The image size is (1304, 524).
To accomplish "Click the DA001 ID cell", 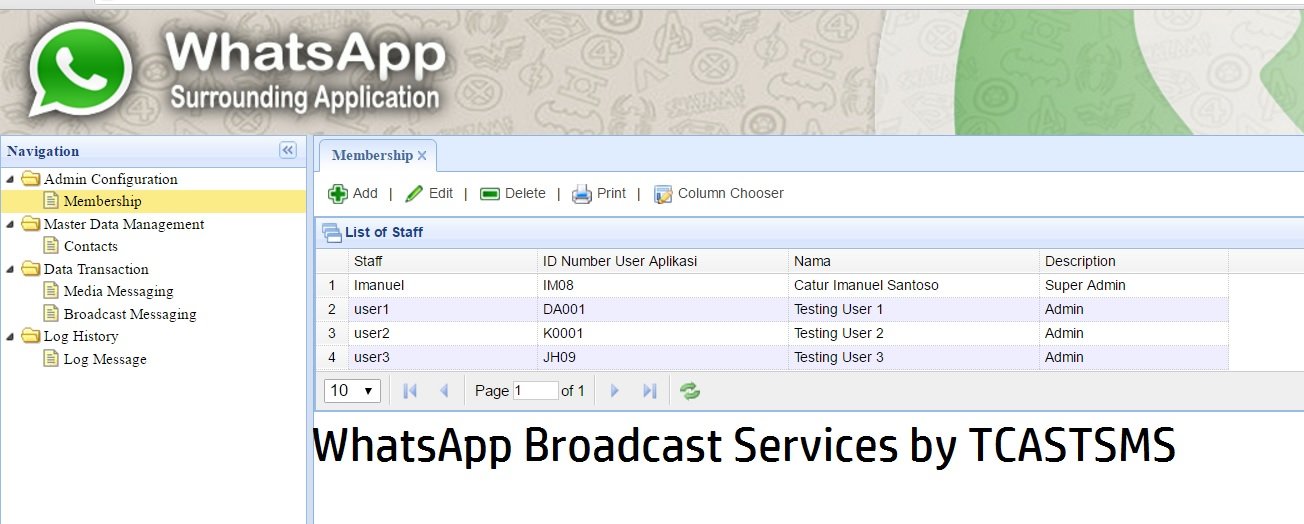I will pyautogui.click(x=663, y=309).
